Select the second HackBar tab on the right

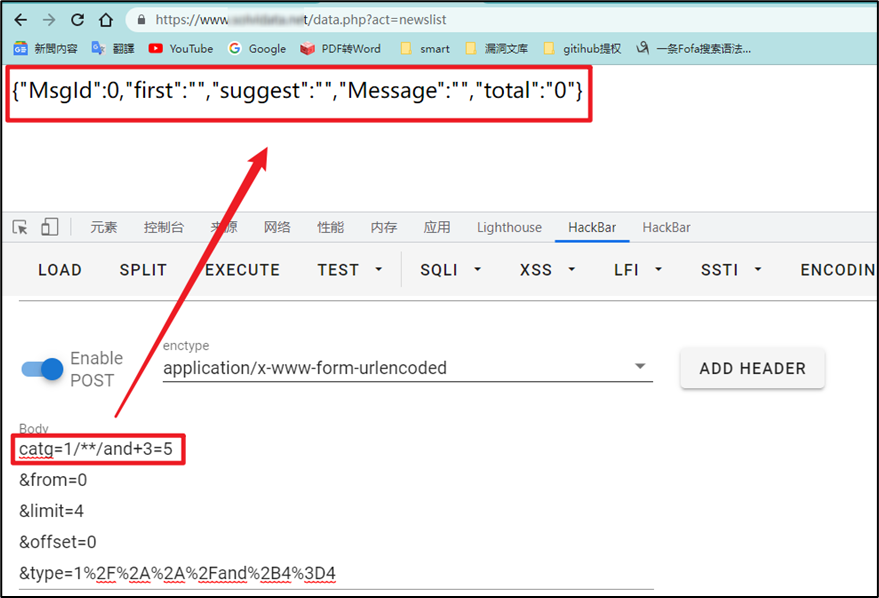[x=666, y=227]
